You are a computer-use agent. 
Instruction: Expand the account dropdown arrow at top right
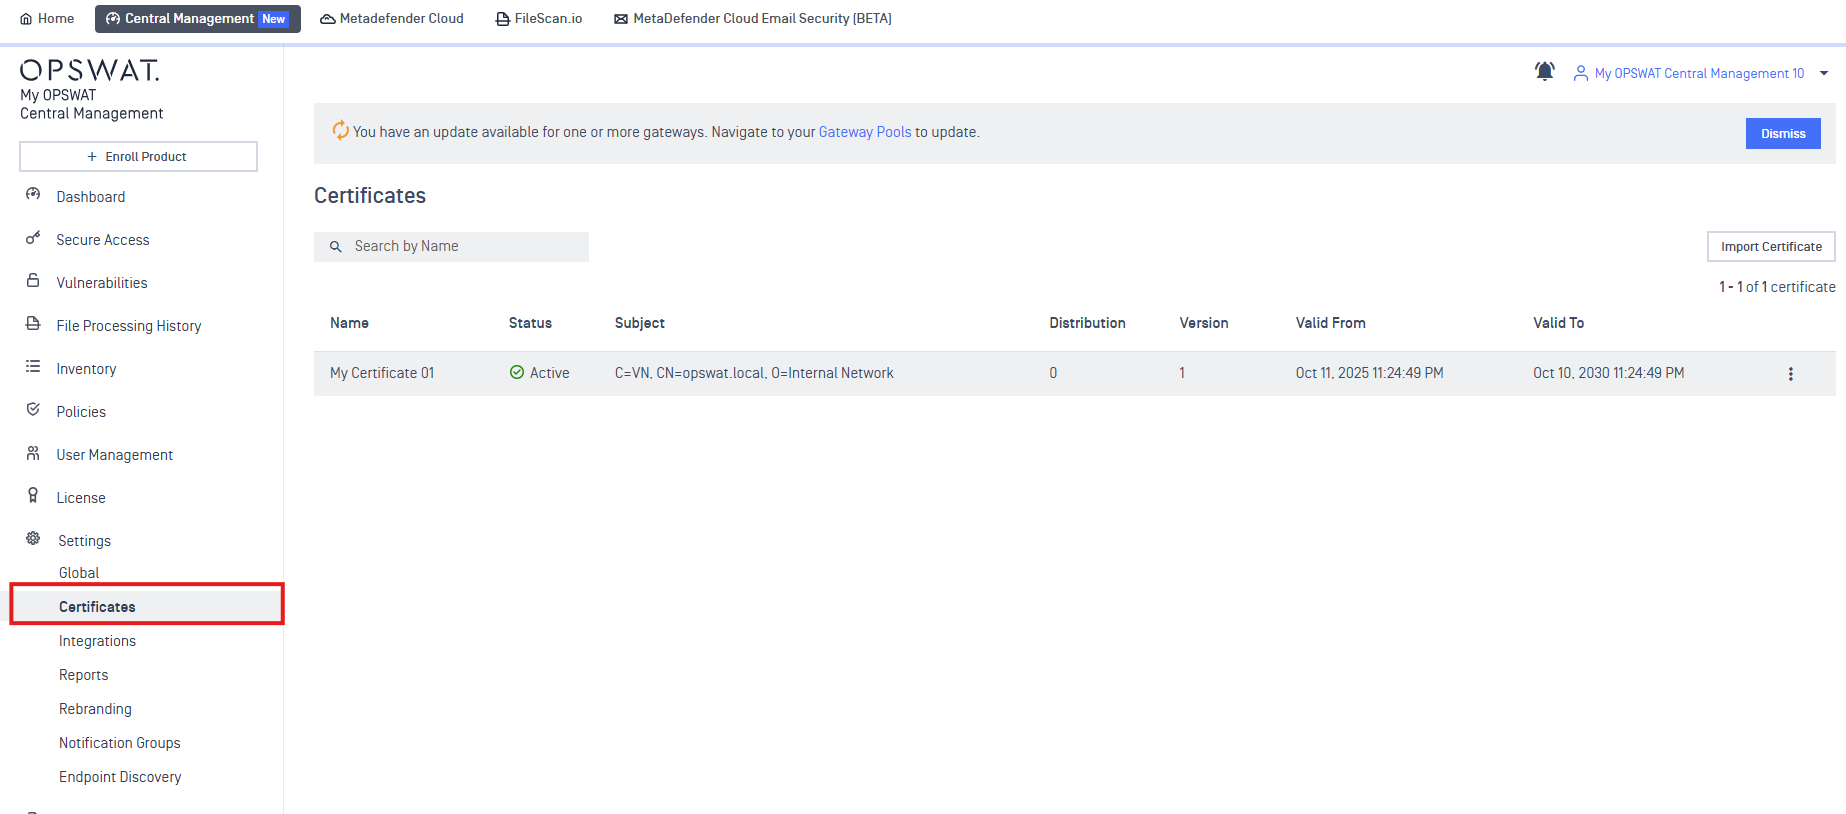click(x=1824, y=73)
